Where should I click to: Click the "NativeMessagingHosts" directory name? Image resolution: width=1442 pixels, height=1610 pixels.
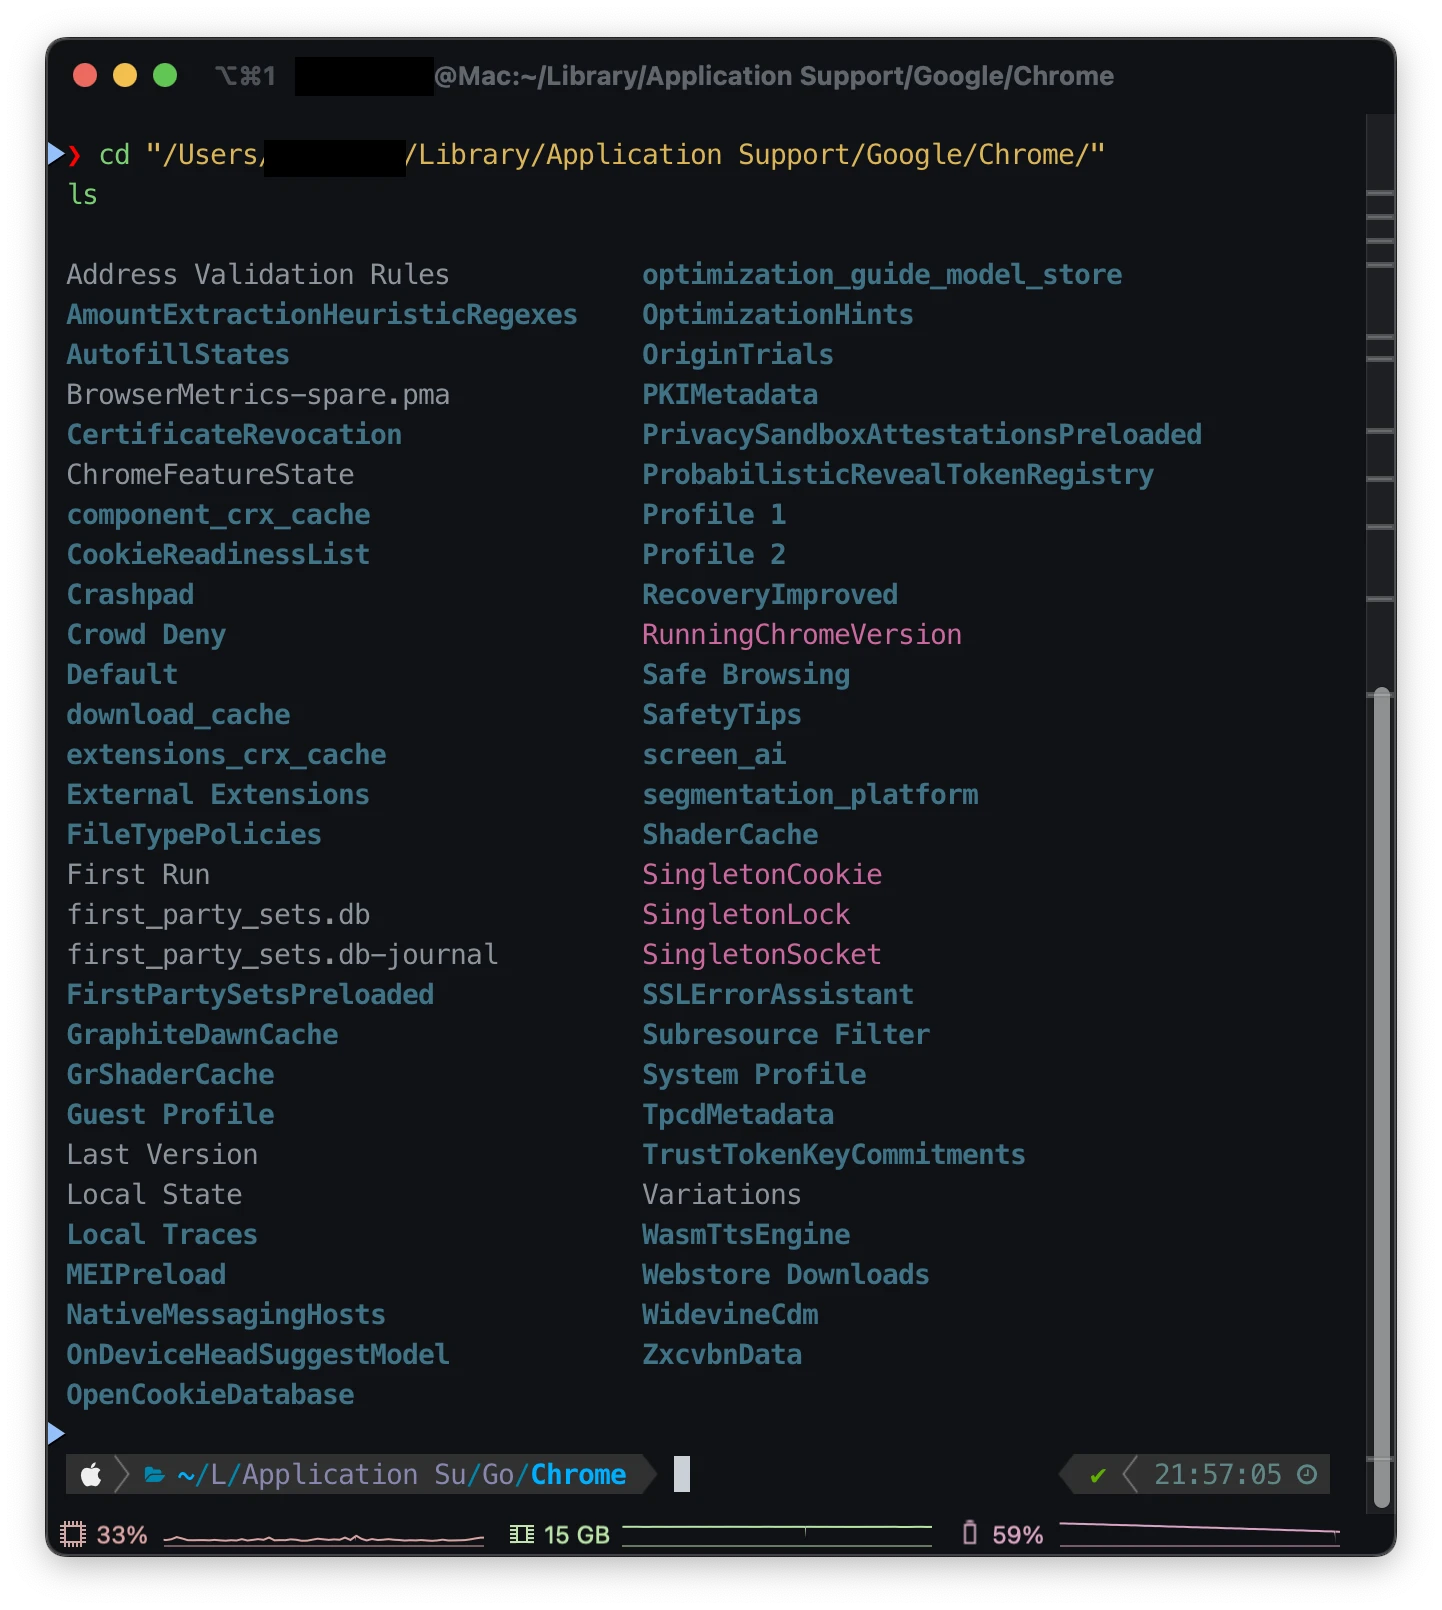(226, 1315)
